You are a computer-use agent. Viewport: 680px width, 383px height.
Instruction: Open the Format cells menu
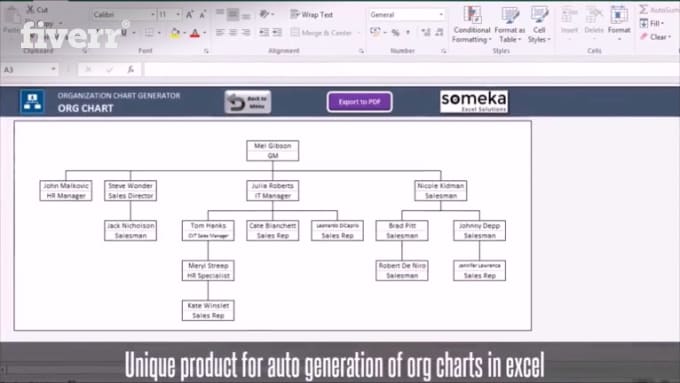619,24
